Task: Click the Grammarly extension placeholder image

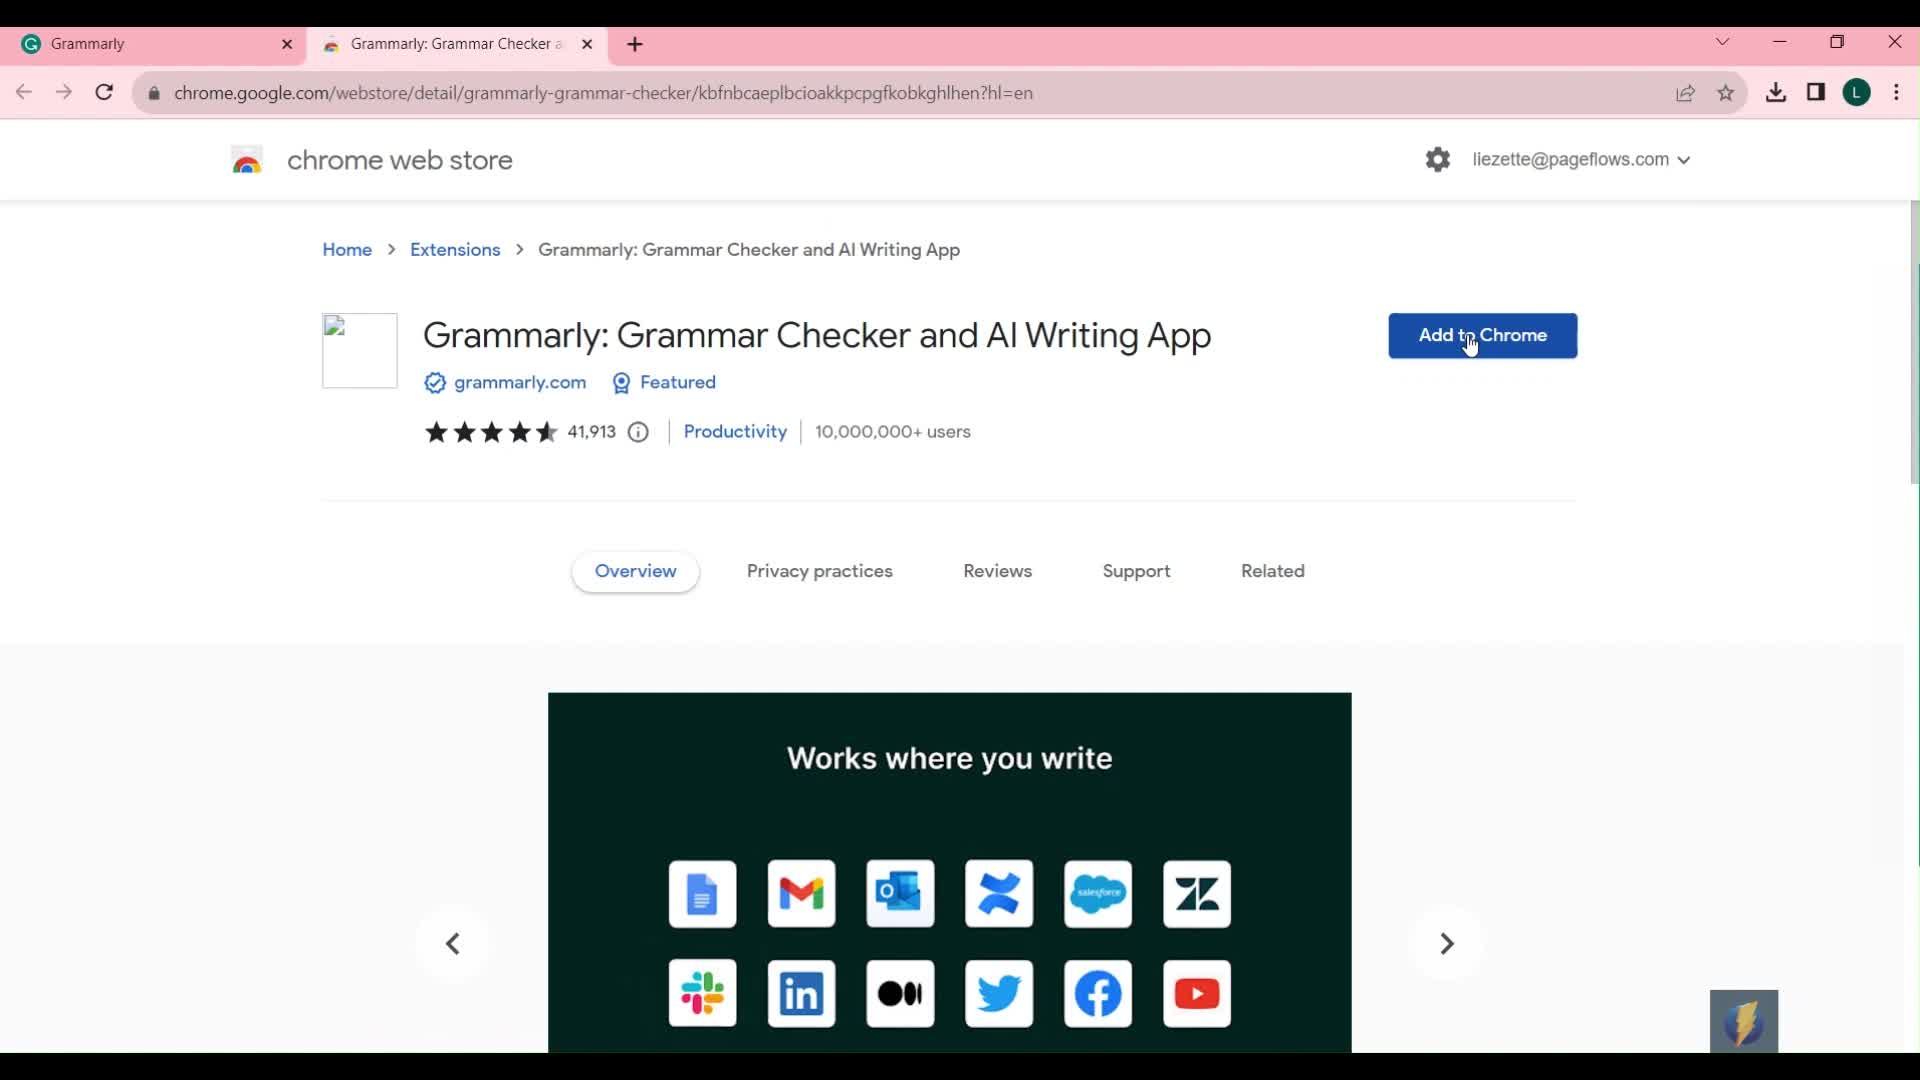Action: (x=360, y=350)
